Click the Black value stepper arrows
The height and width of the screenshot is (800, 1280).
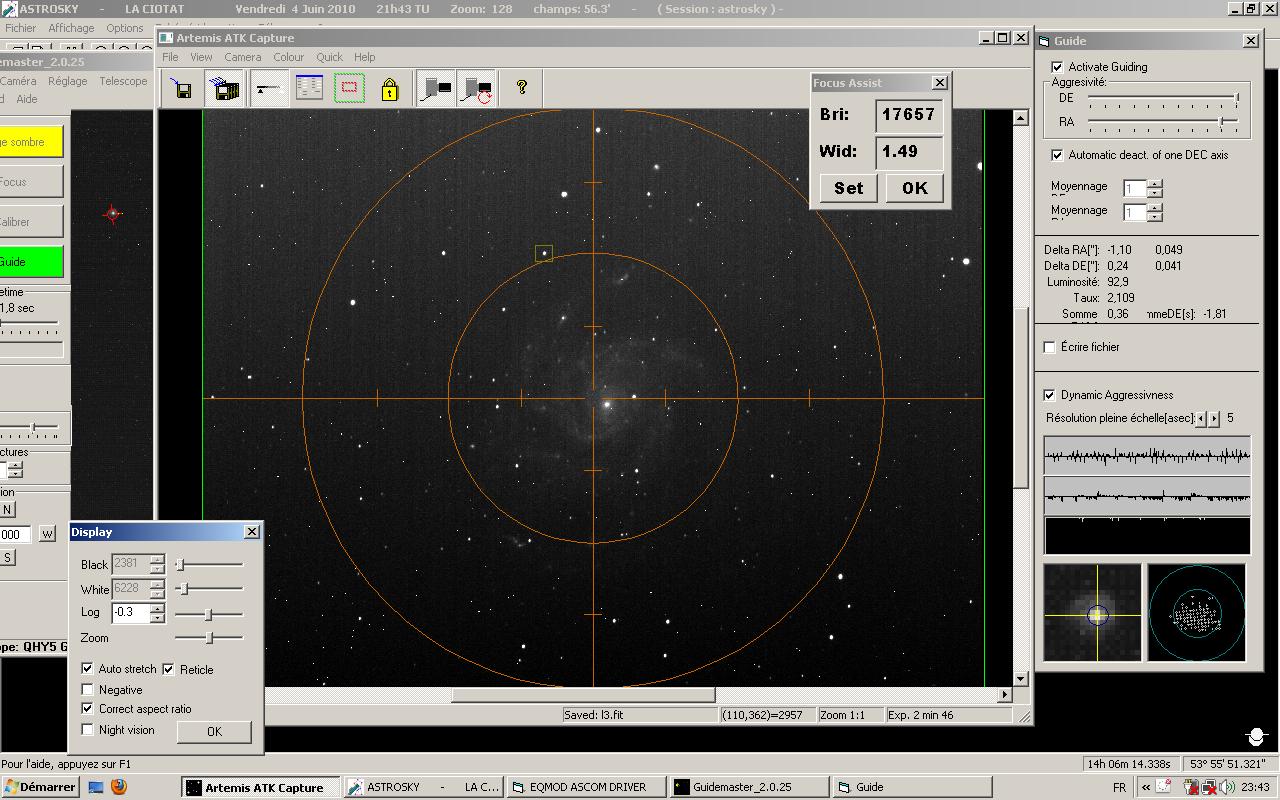click(x=157, y=564)
